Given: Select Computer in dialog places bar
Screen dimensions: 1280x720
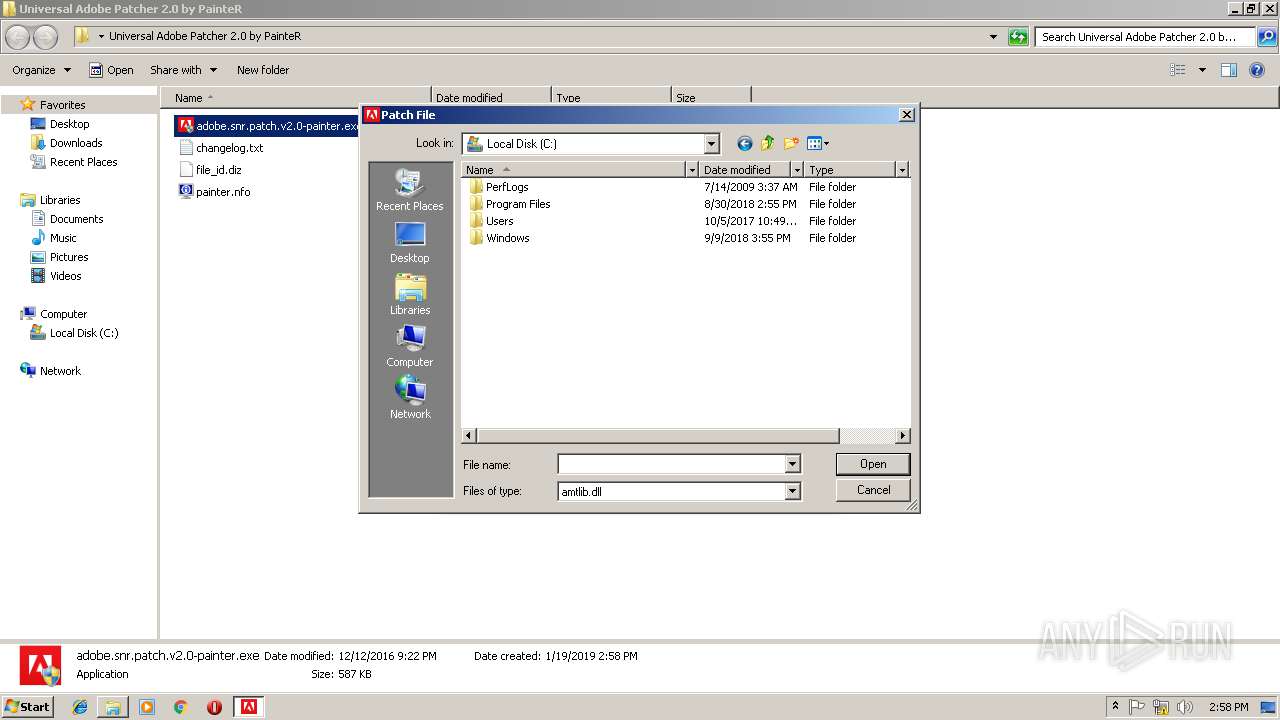Looking at the screenshot, I should 410,346.
